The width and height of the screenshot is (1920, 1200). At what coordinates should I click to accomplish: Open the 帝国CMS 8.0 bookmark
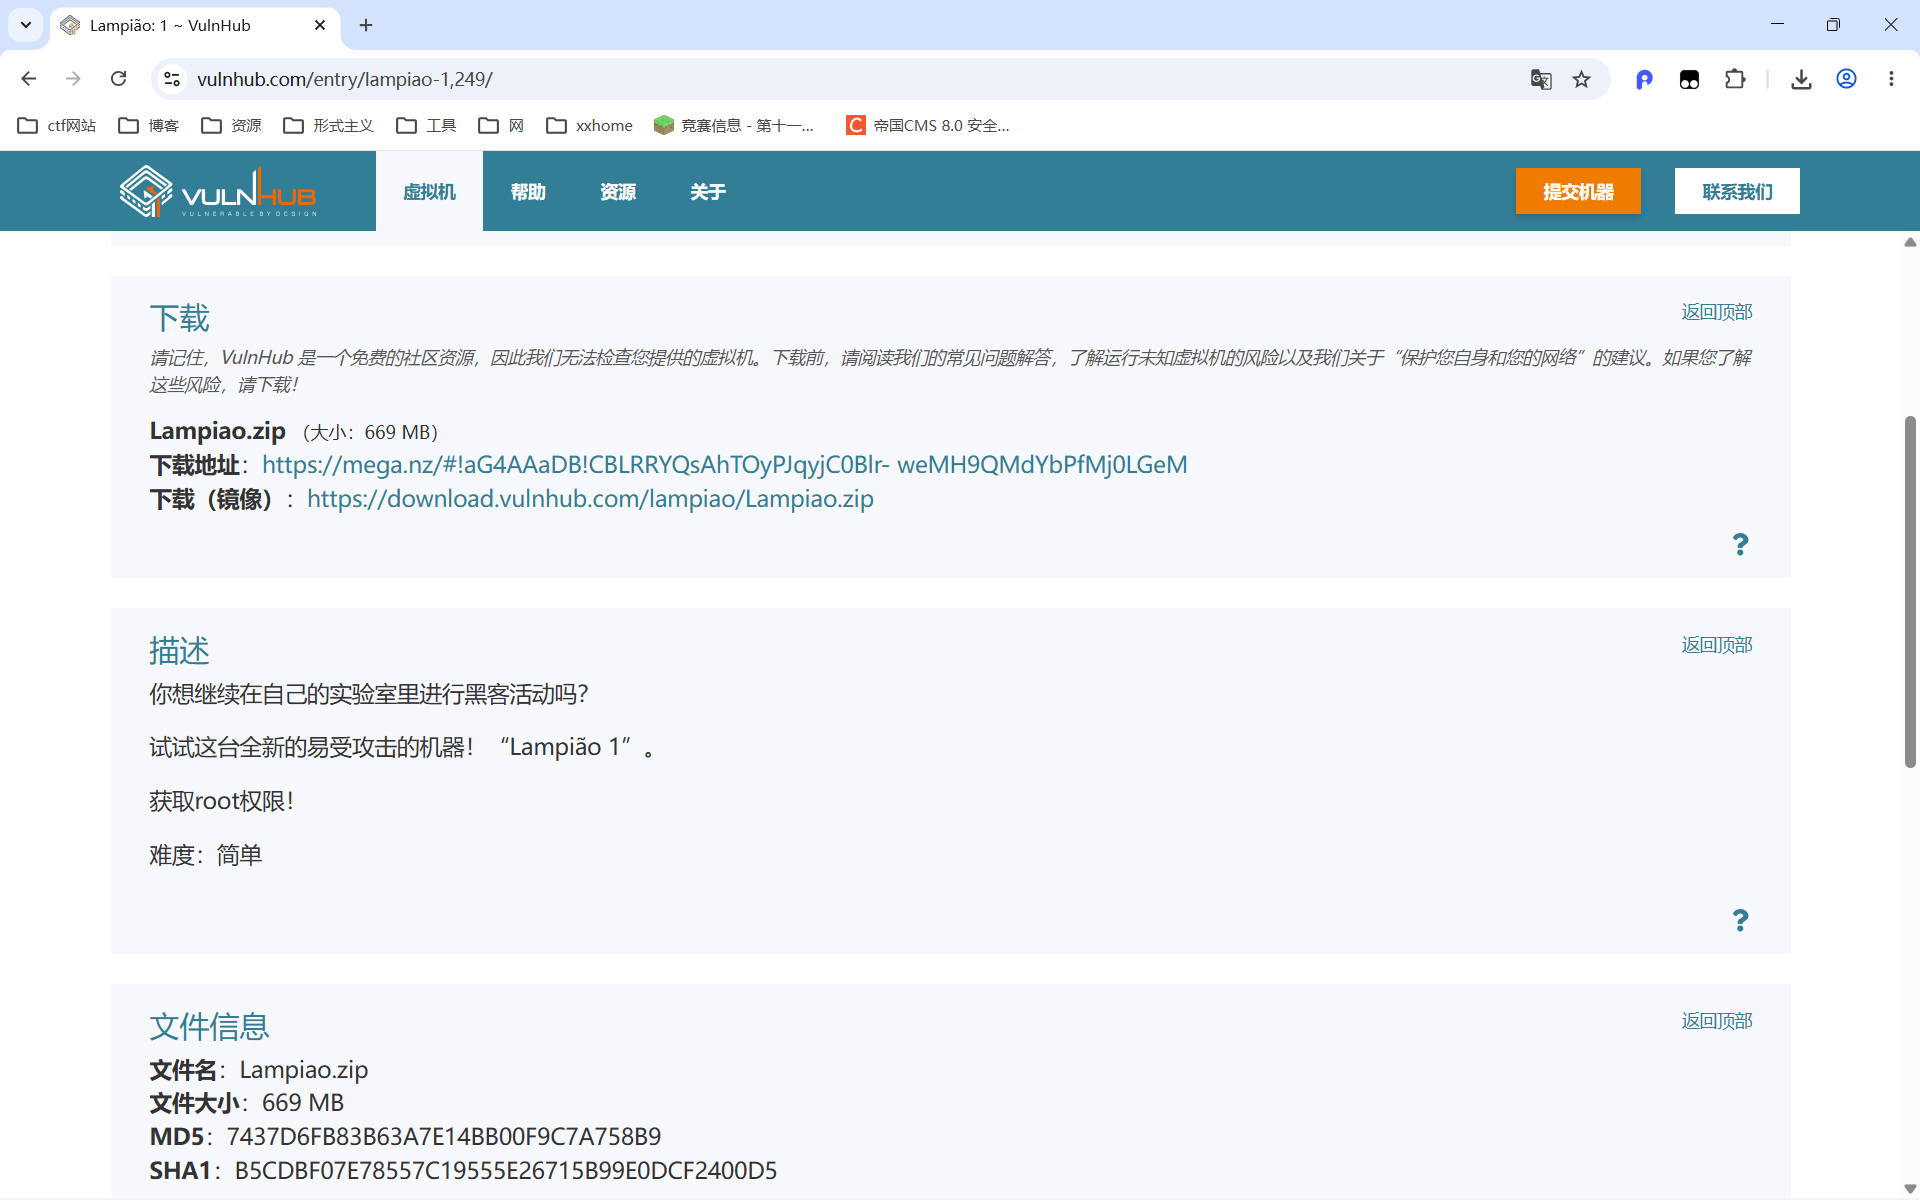tap(928, 125)
